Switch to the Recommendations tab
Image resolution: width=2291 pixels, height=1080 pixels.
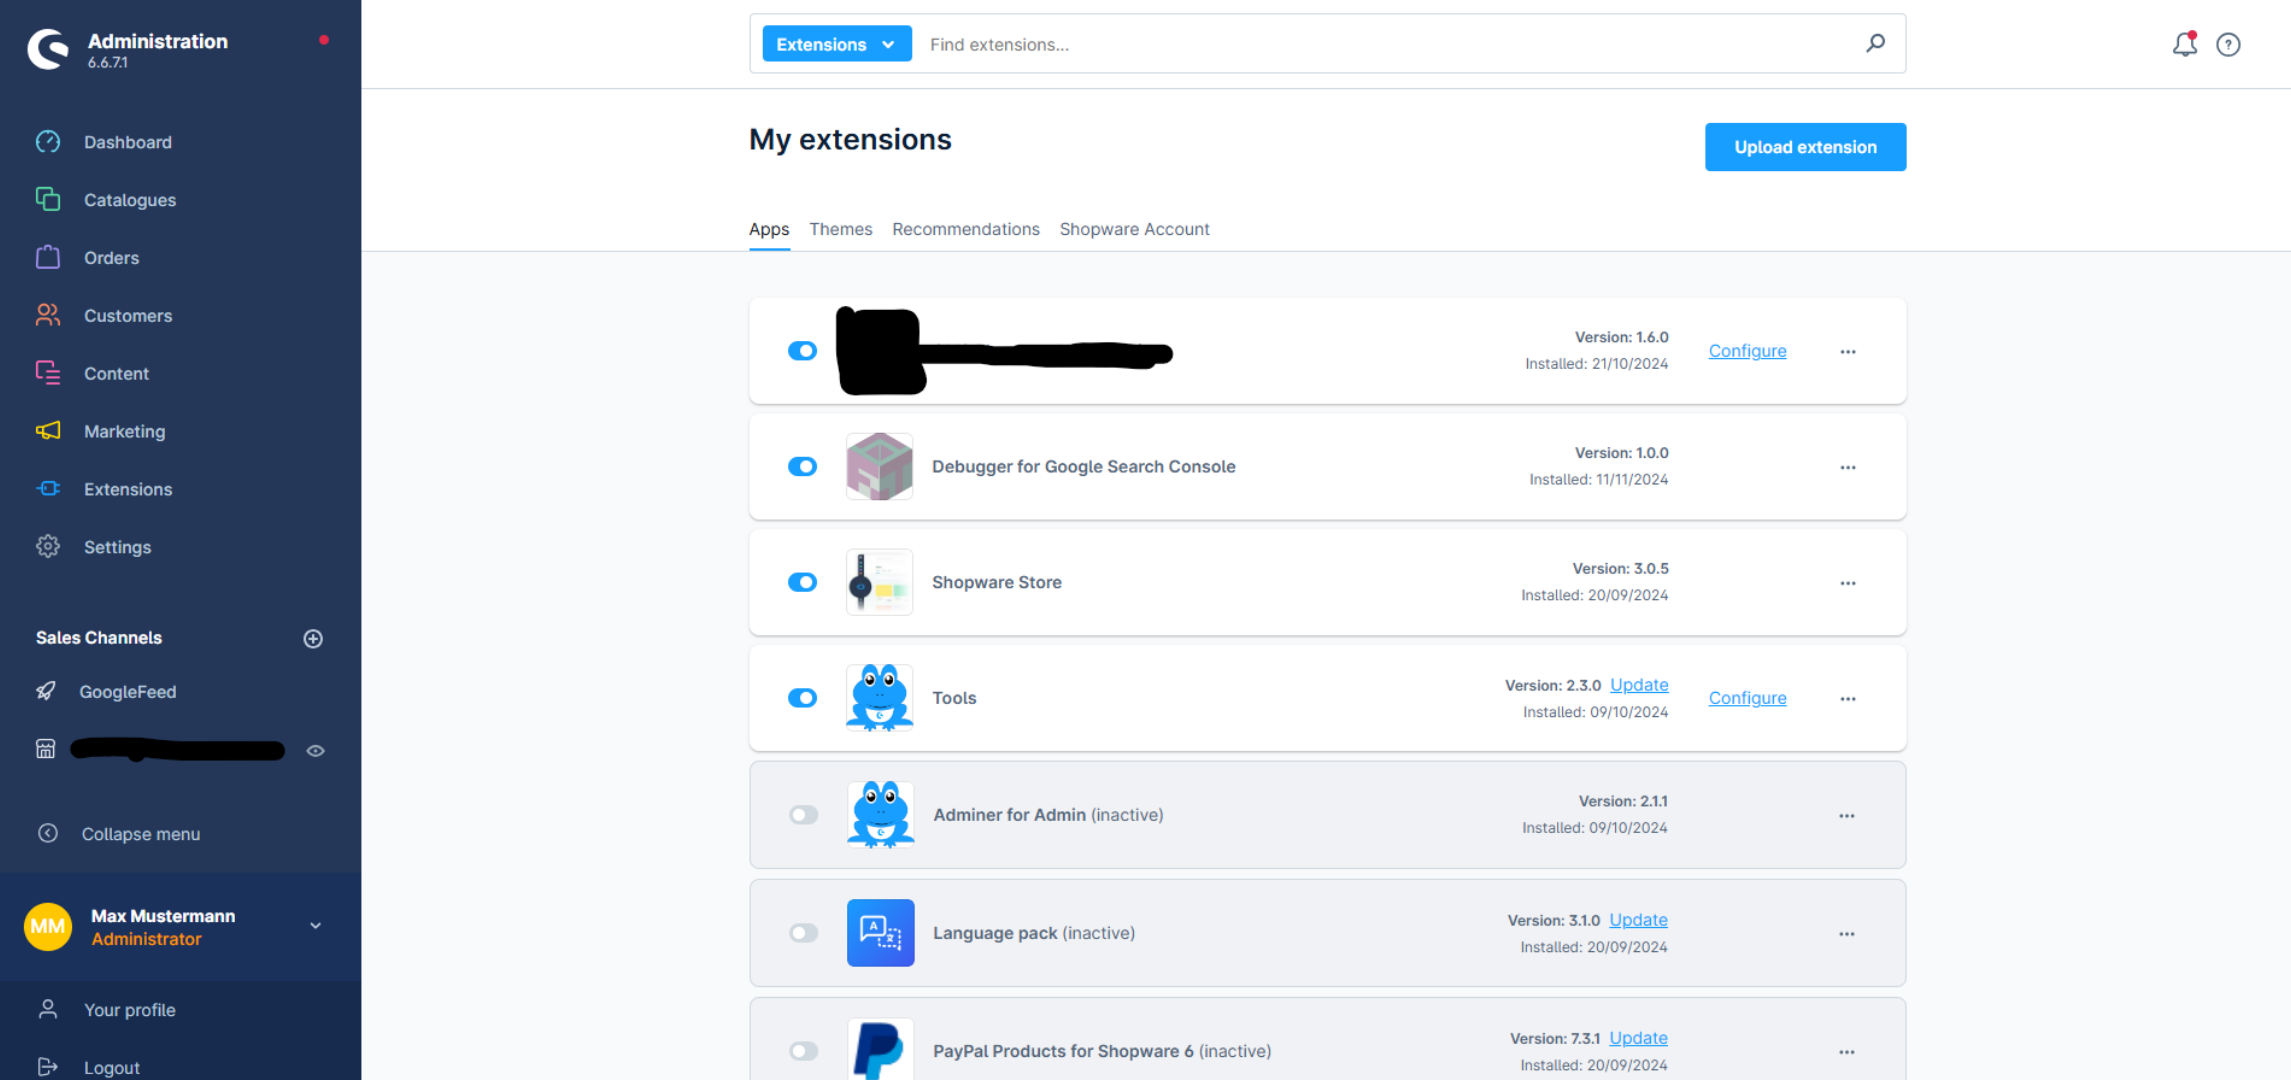pos(966,228)
